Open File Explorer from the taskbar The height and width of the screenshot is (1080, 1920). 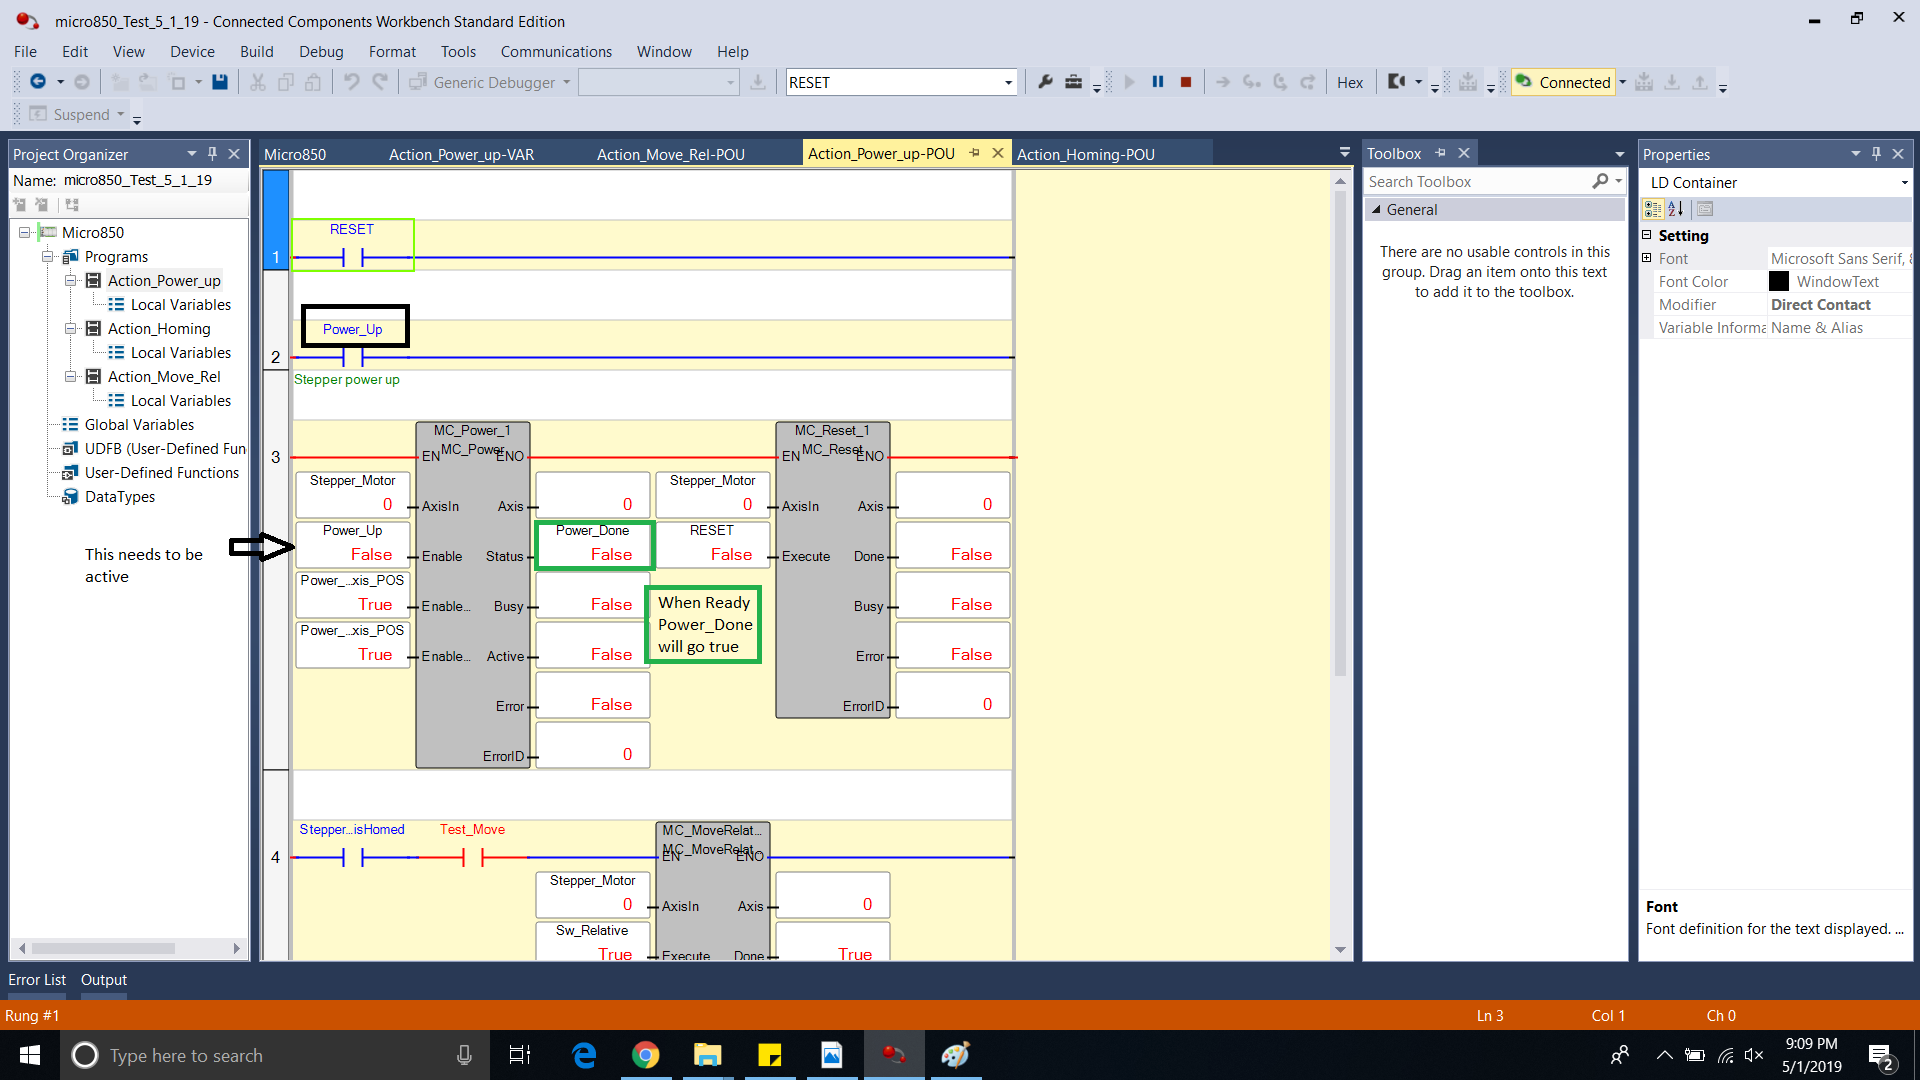708,1055
